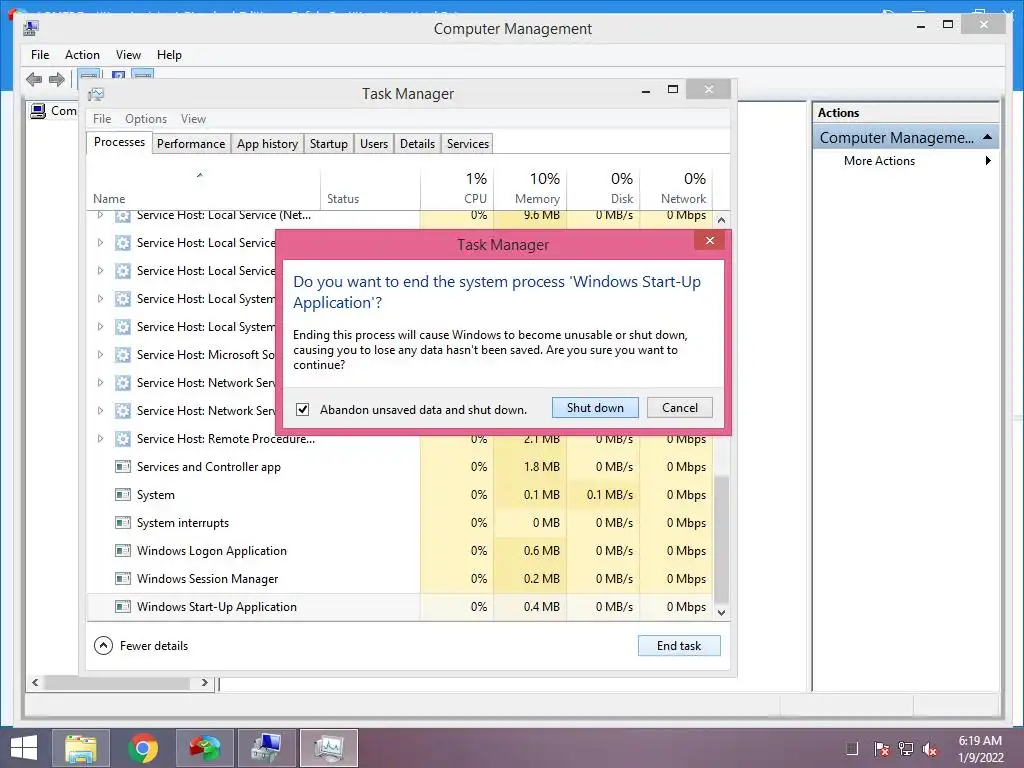This screenshot has height=768, width=1024.
Task: Open the Windows Start button
Action: pyautogui.click(x=24, y=748)
